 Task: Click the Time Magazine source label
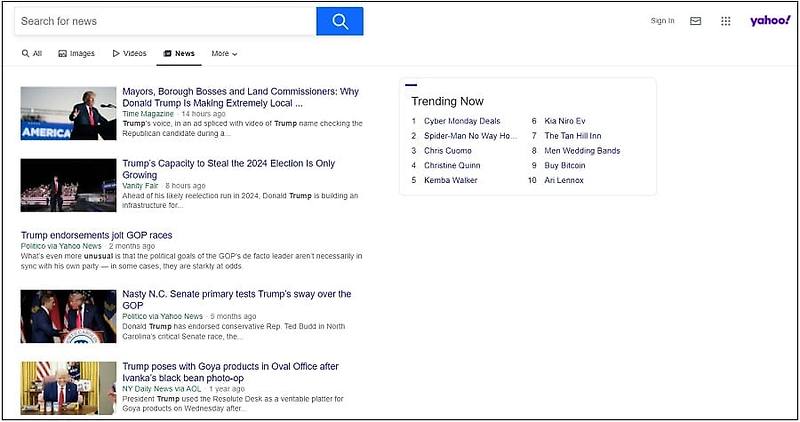[148, 114]
